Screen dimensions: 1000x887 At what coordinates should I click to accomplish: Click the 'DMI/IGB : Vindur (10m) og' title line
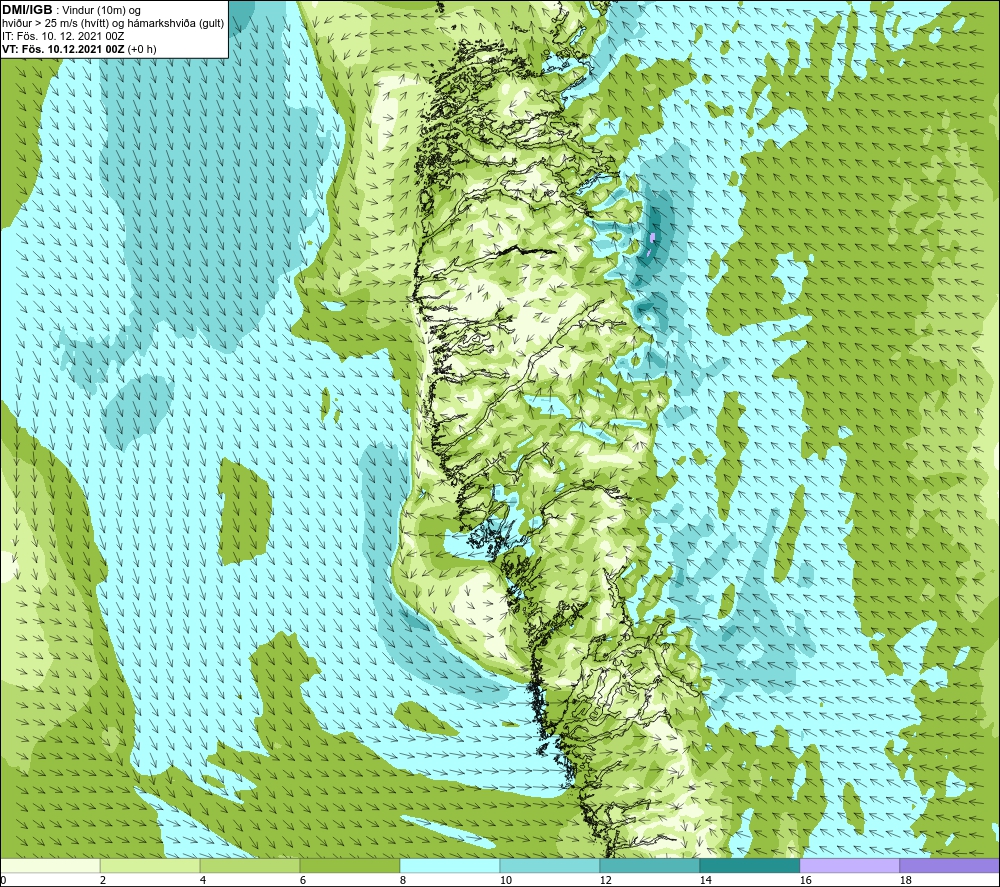[71, 10]
